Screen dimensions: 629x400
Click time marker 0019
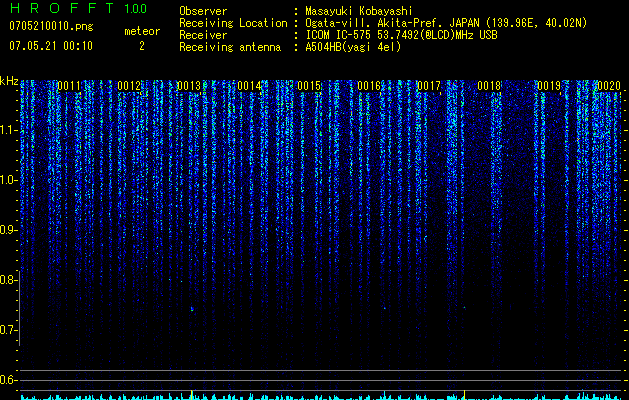coord(549,86)
